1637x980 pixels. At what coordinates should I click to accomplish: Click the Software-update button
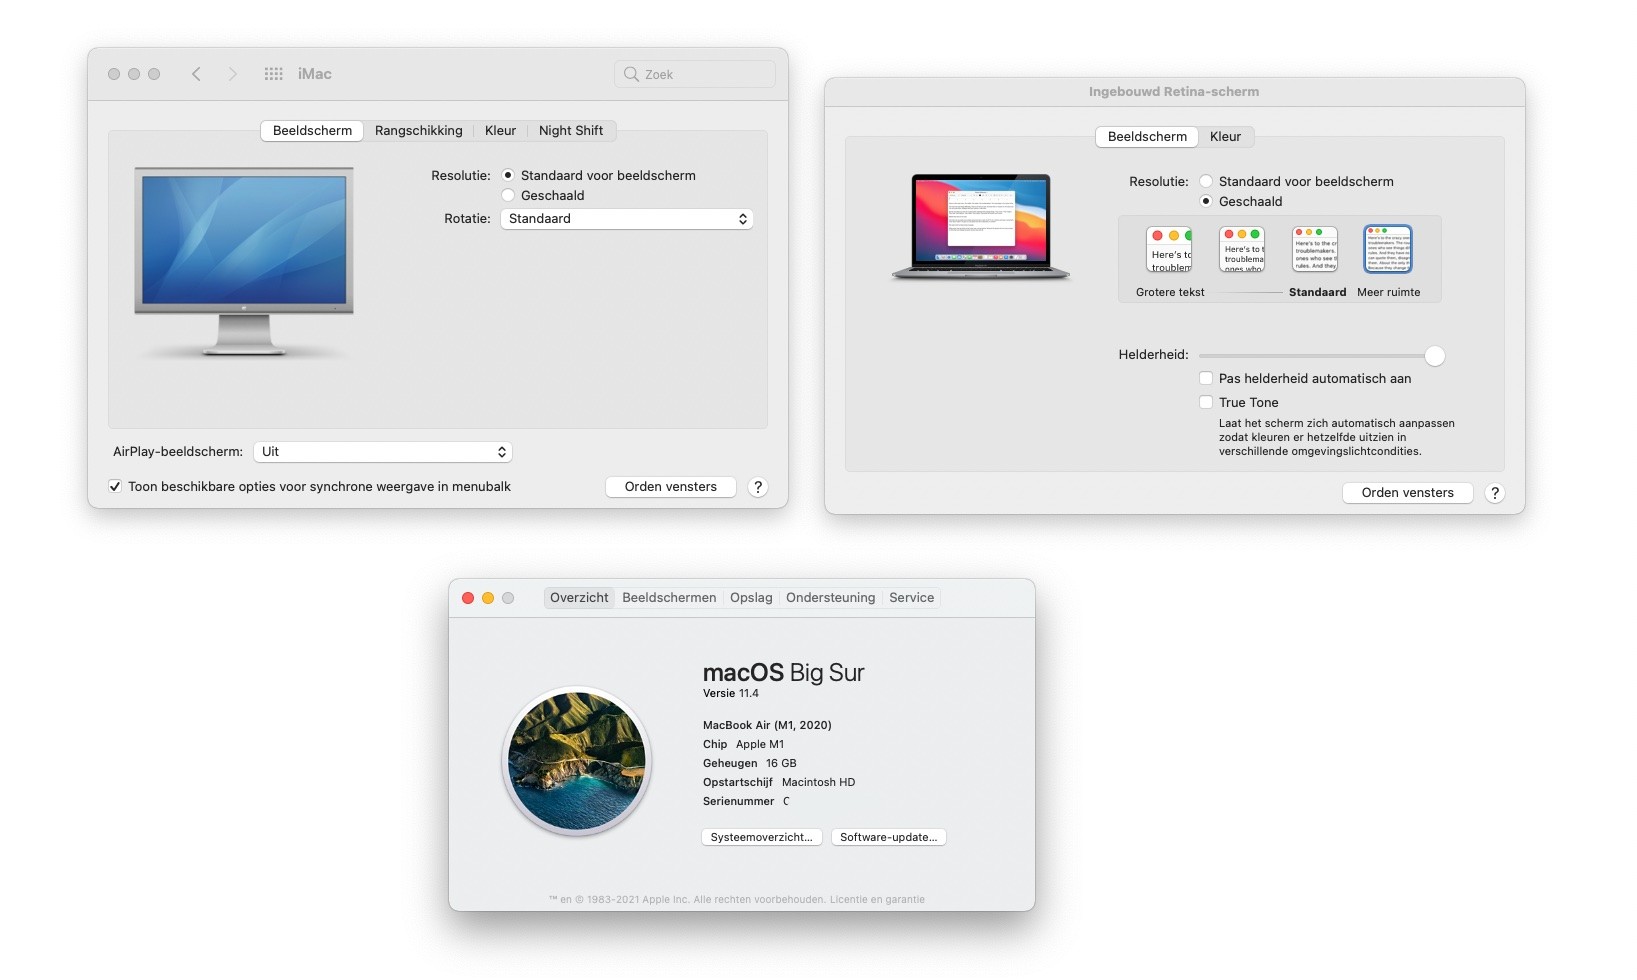click(x=888, y=837)
